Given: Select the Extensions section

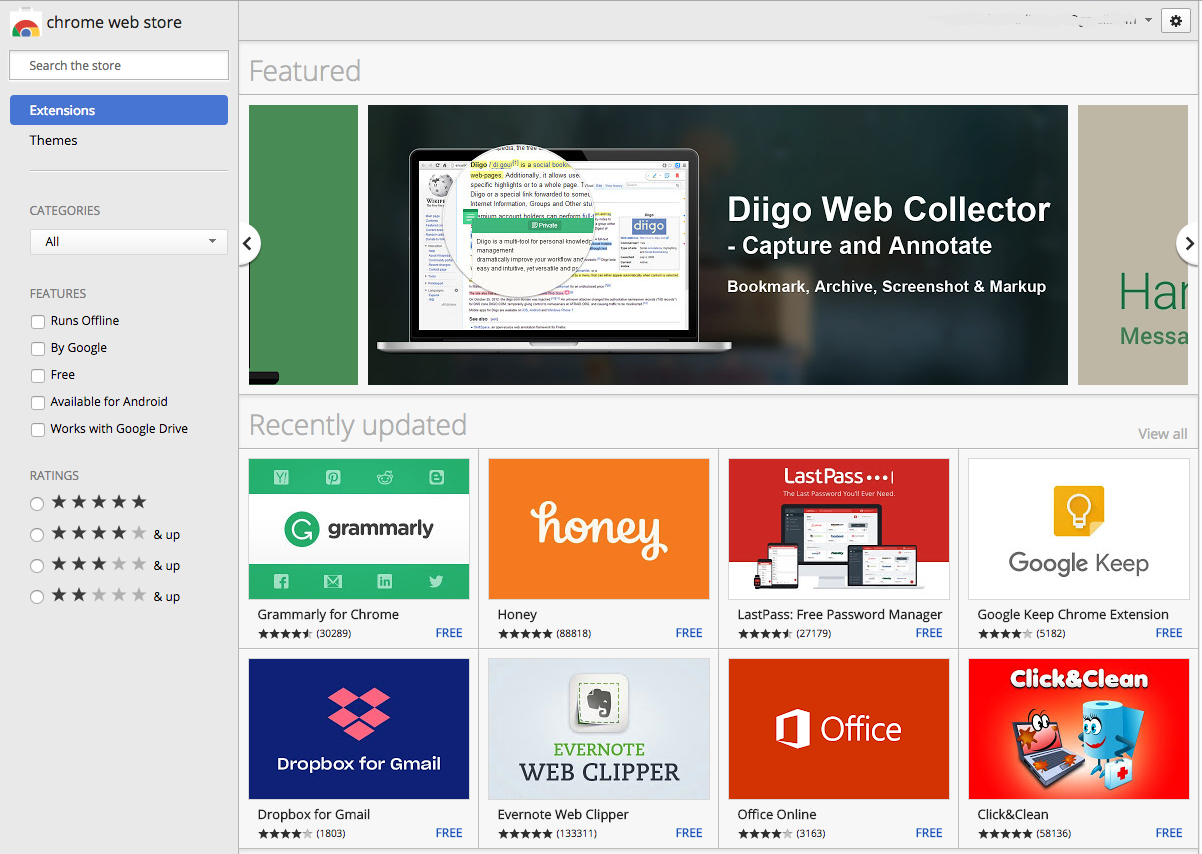Looking at the screenshot, I should pos(119,110).
